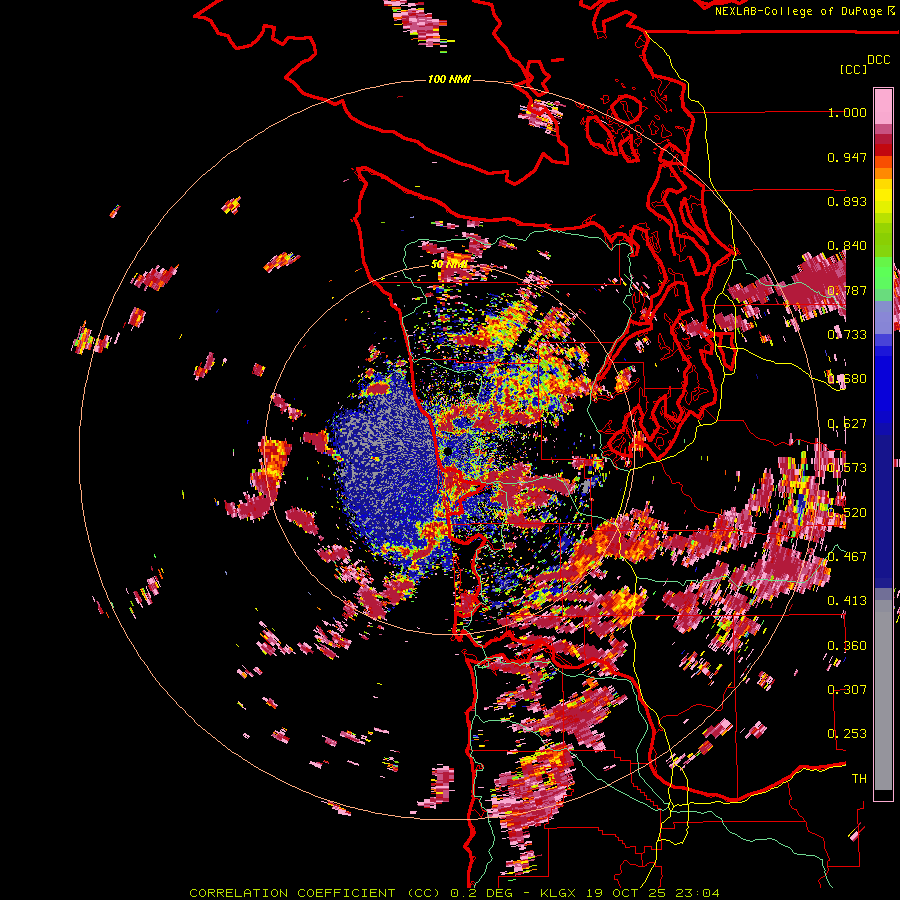Click the 50 NMI range ring label
Screen dimensions: 900x900
tap(449, 265)
